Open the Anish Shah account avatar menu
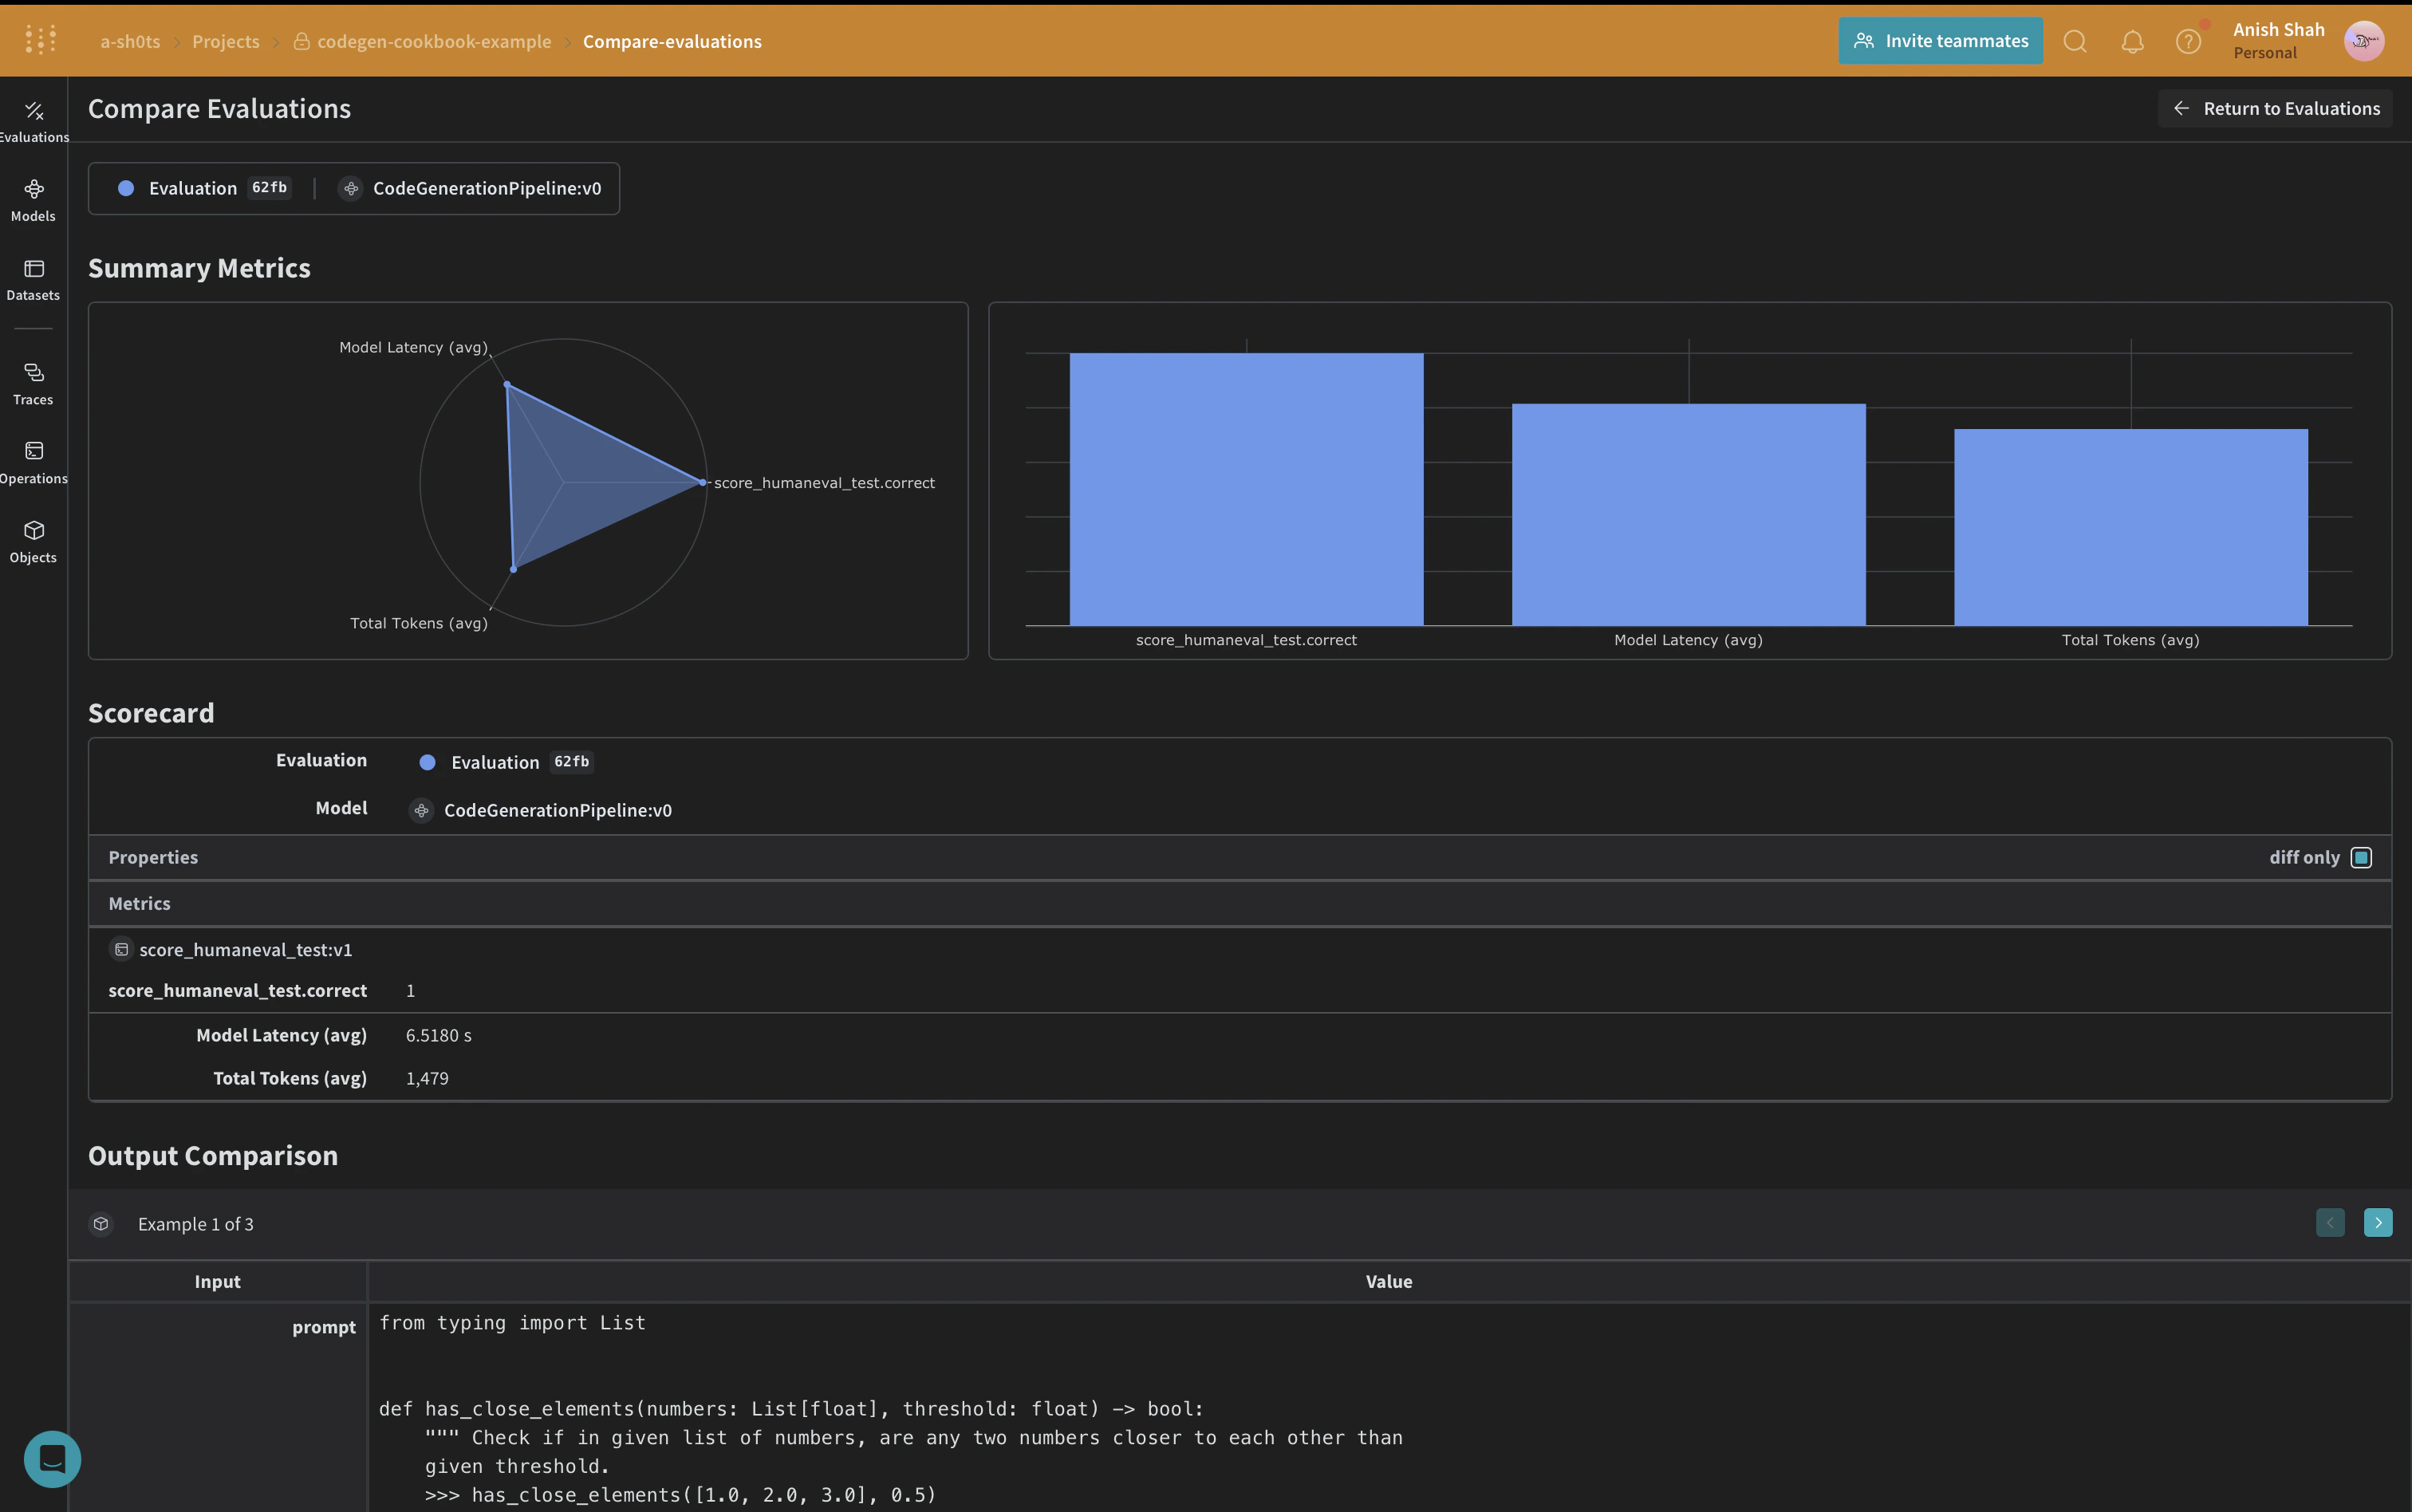The image size is (2412, 1512). [x=2364, y=41]
